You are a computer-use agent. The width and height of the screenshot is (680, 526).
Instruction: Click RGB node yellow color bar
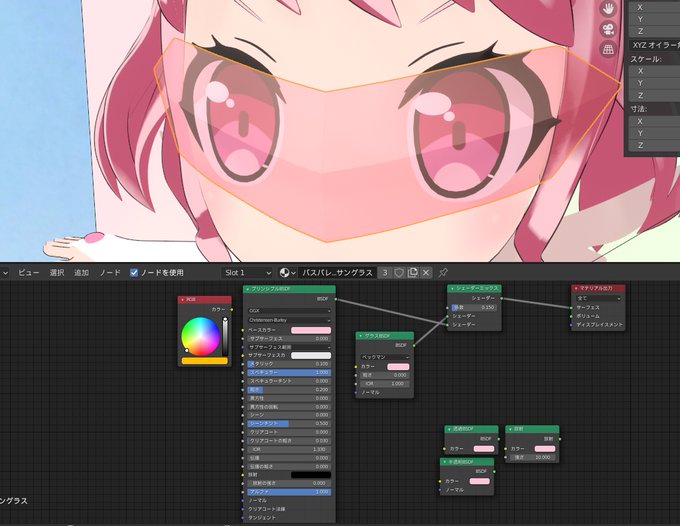point(205,361)
